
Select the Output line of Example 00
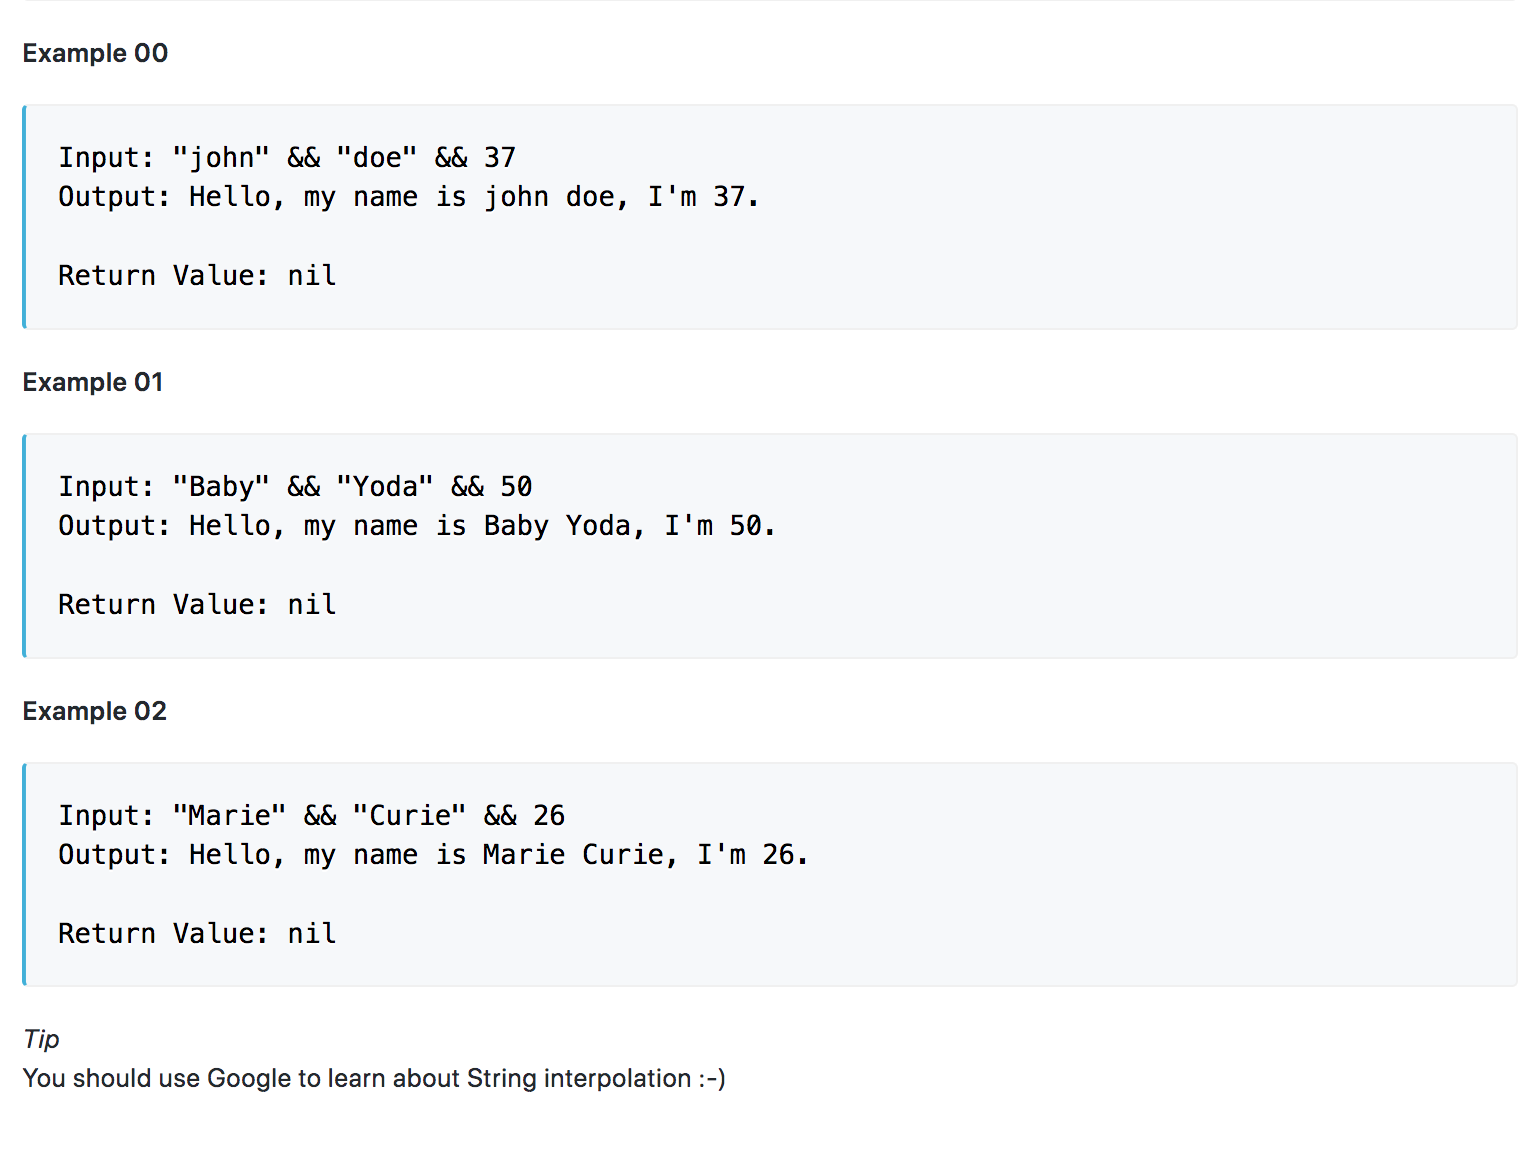(x=408, y=196)
